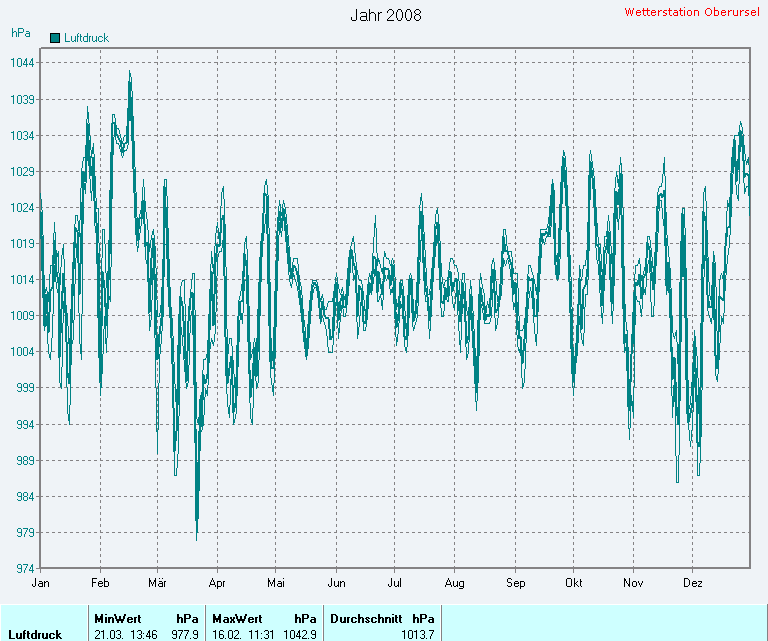This screenshot has width=768, height=641.
Task: Click the average value 1013.7
Action: coord(418,635)
